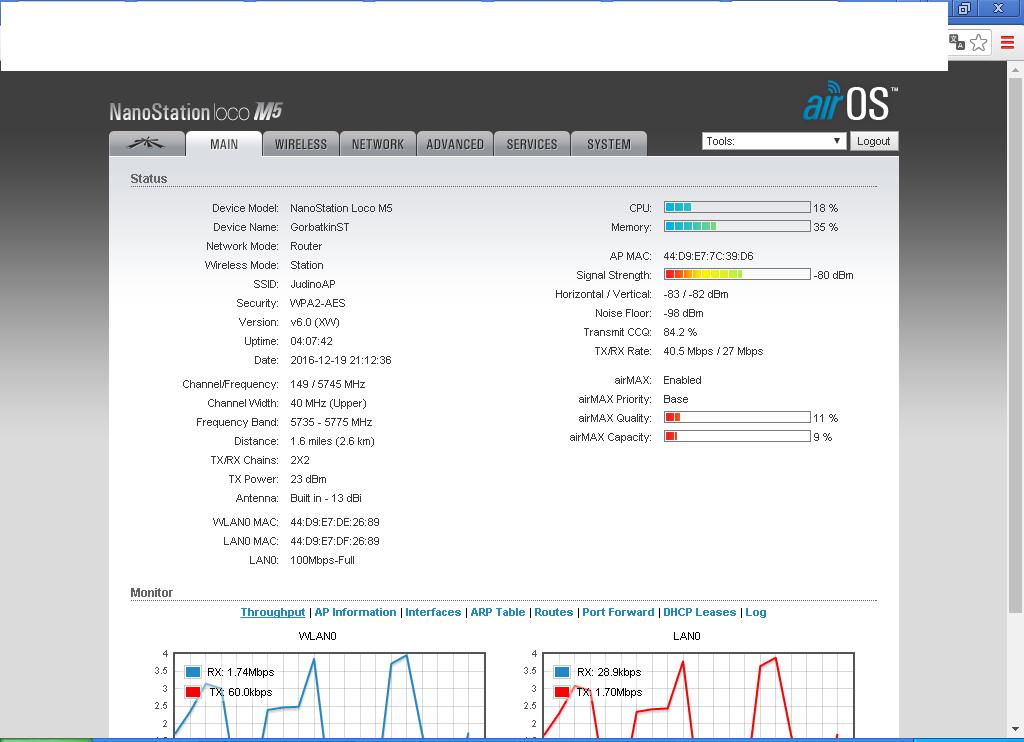Image resolution: width=1024 pixels, height=742 pixels.
Task: Click WLAN0 blue RX legend square
Action: 193,671
